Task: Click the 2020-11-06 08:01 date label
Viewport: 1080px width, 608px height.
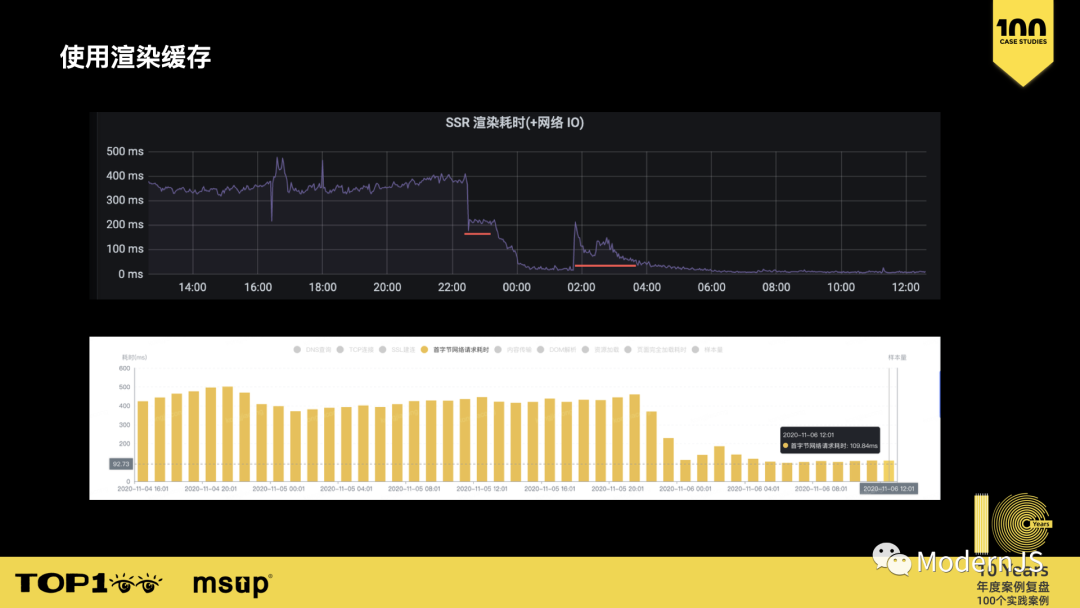Action: 821,489
